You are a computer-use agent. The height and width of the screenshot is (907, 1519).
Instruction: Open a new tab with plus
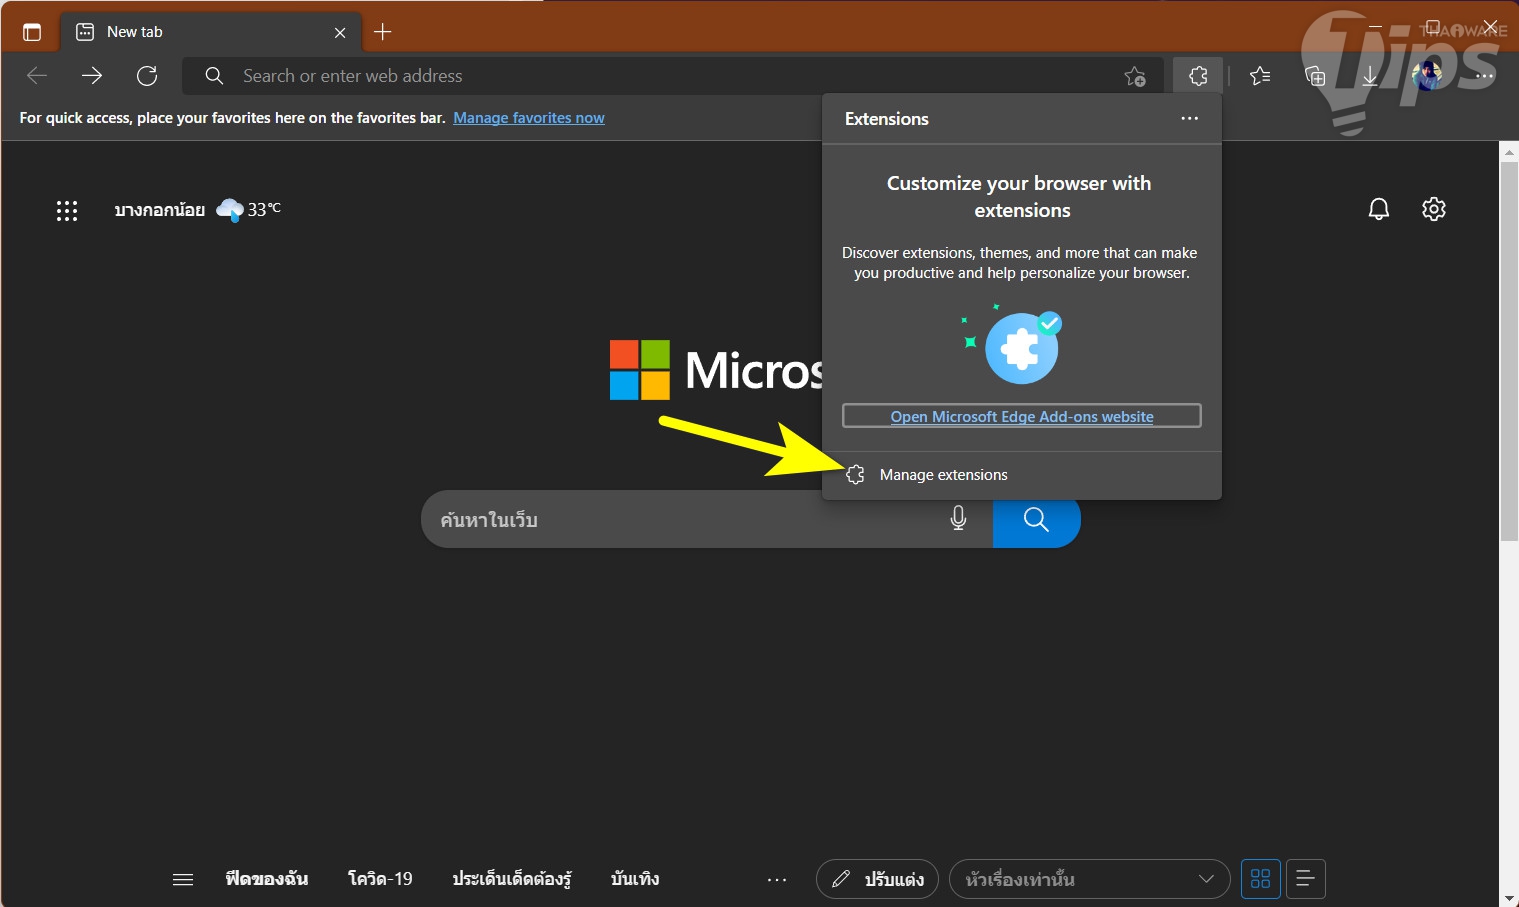382,32
